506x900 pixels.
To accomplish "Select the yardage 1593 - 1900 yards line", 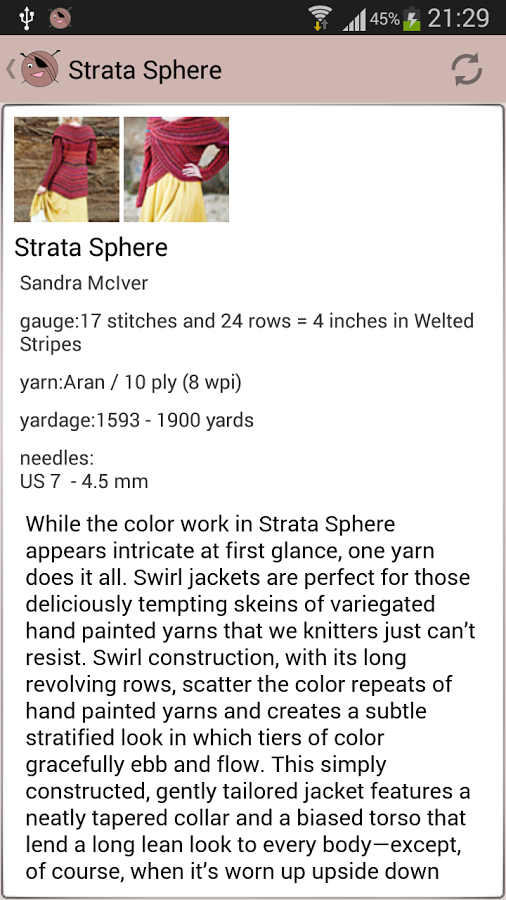I will 137,420.
